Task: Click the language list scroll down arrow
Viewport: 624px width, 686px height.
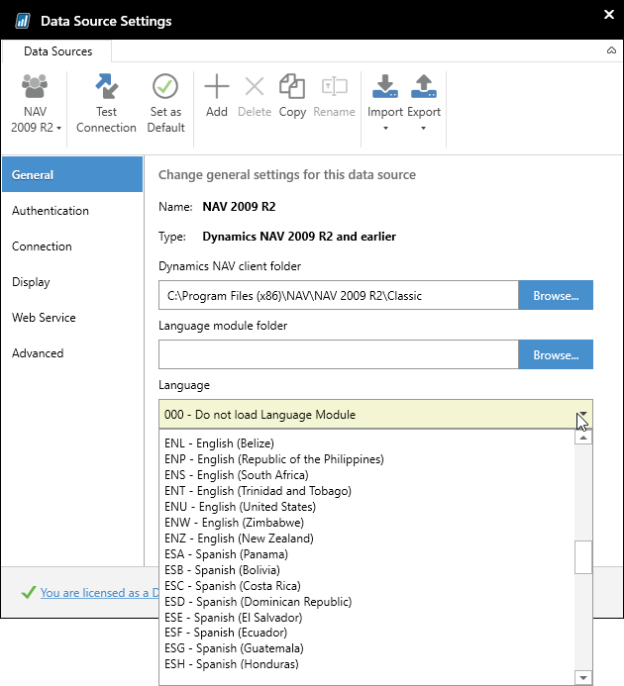Action: [x=583, y=678]
